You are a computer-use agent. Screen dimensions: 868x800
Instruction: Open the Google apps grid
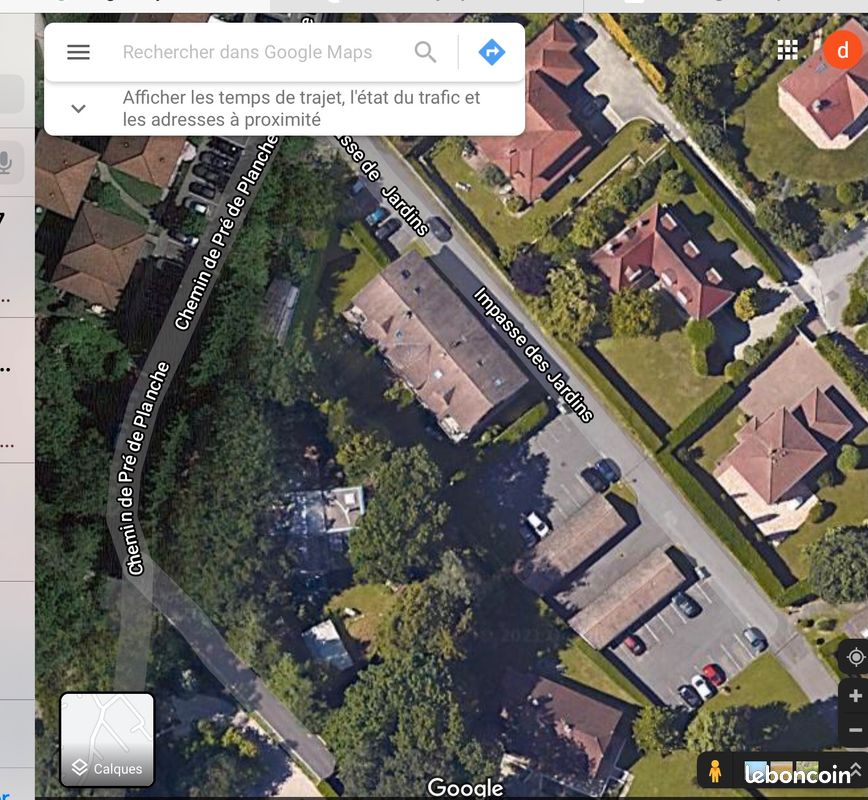(x=787, y=50)
